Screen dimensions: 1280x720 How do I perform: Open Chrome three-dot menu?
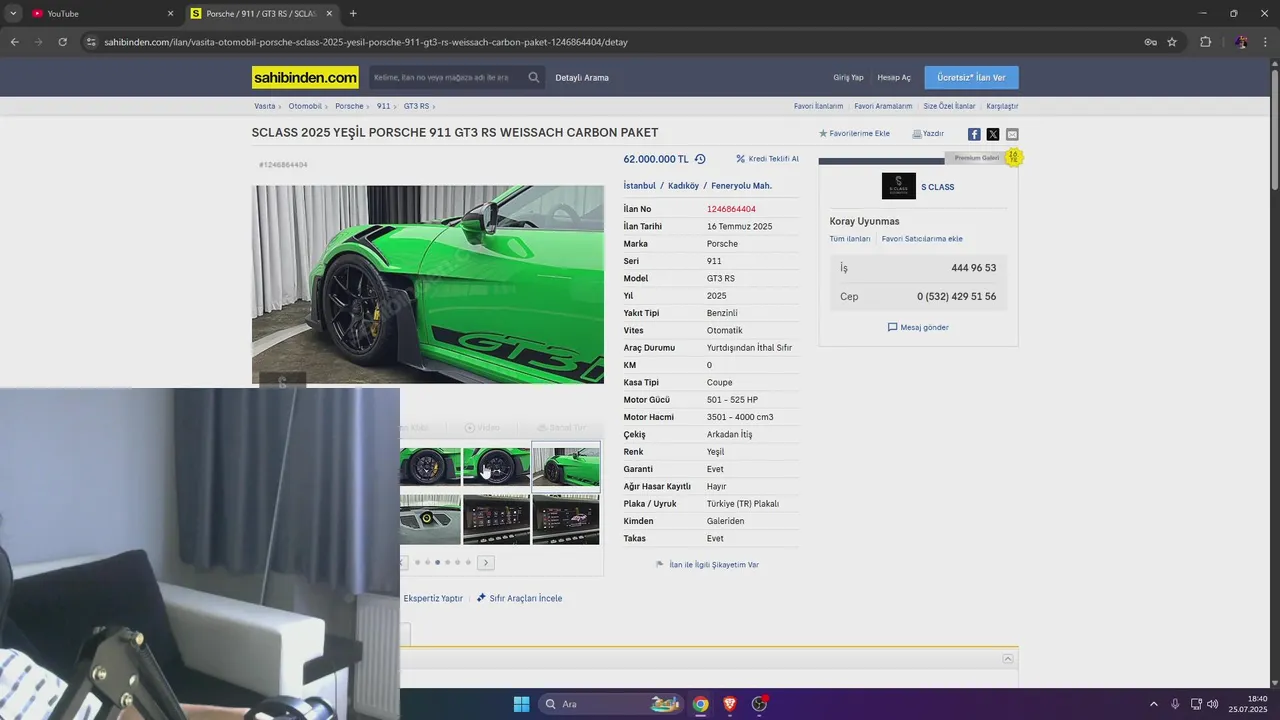[x=1265, y=42]
